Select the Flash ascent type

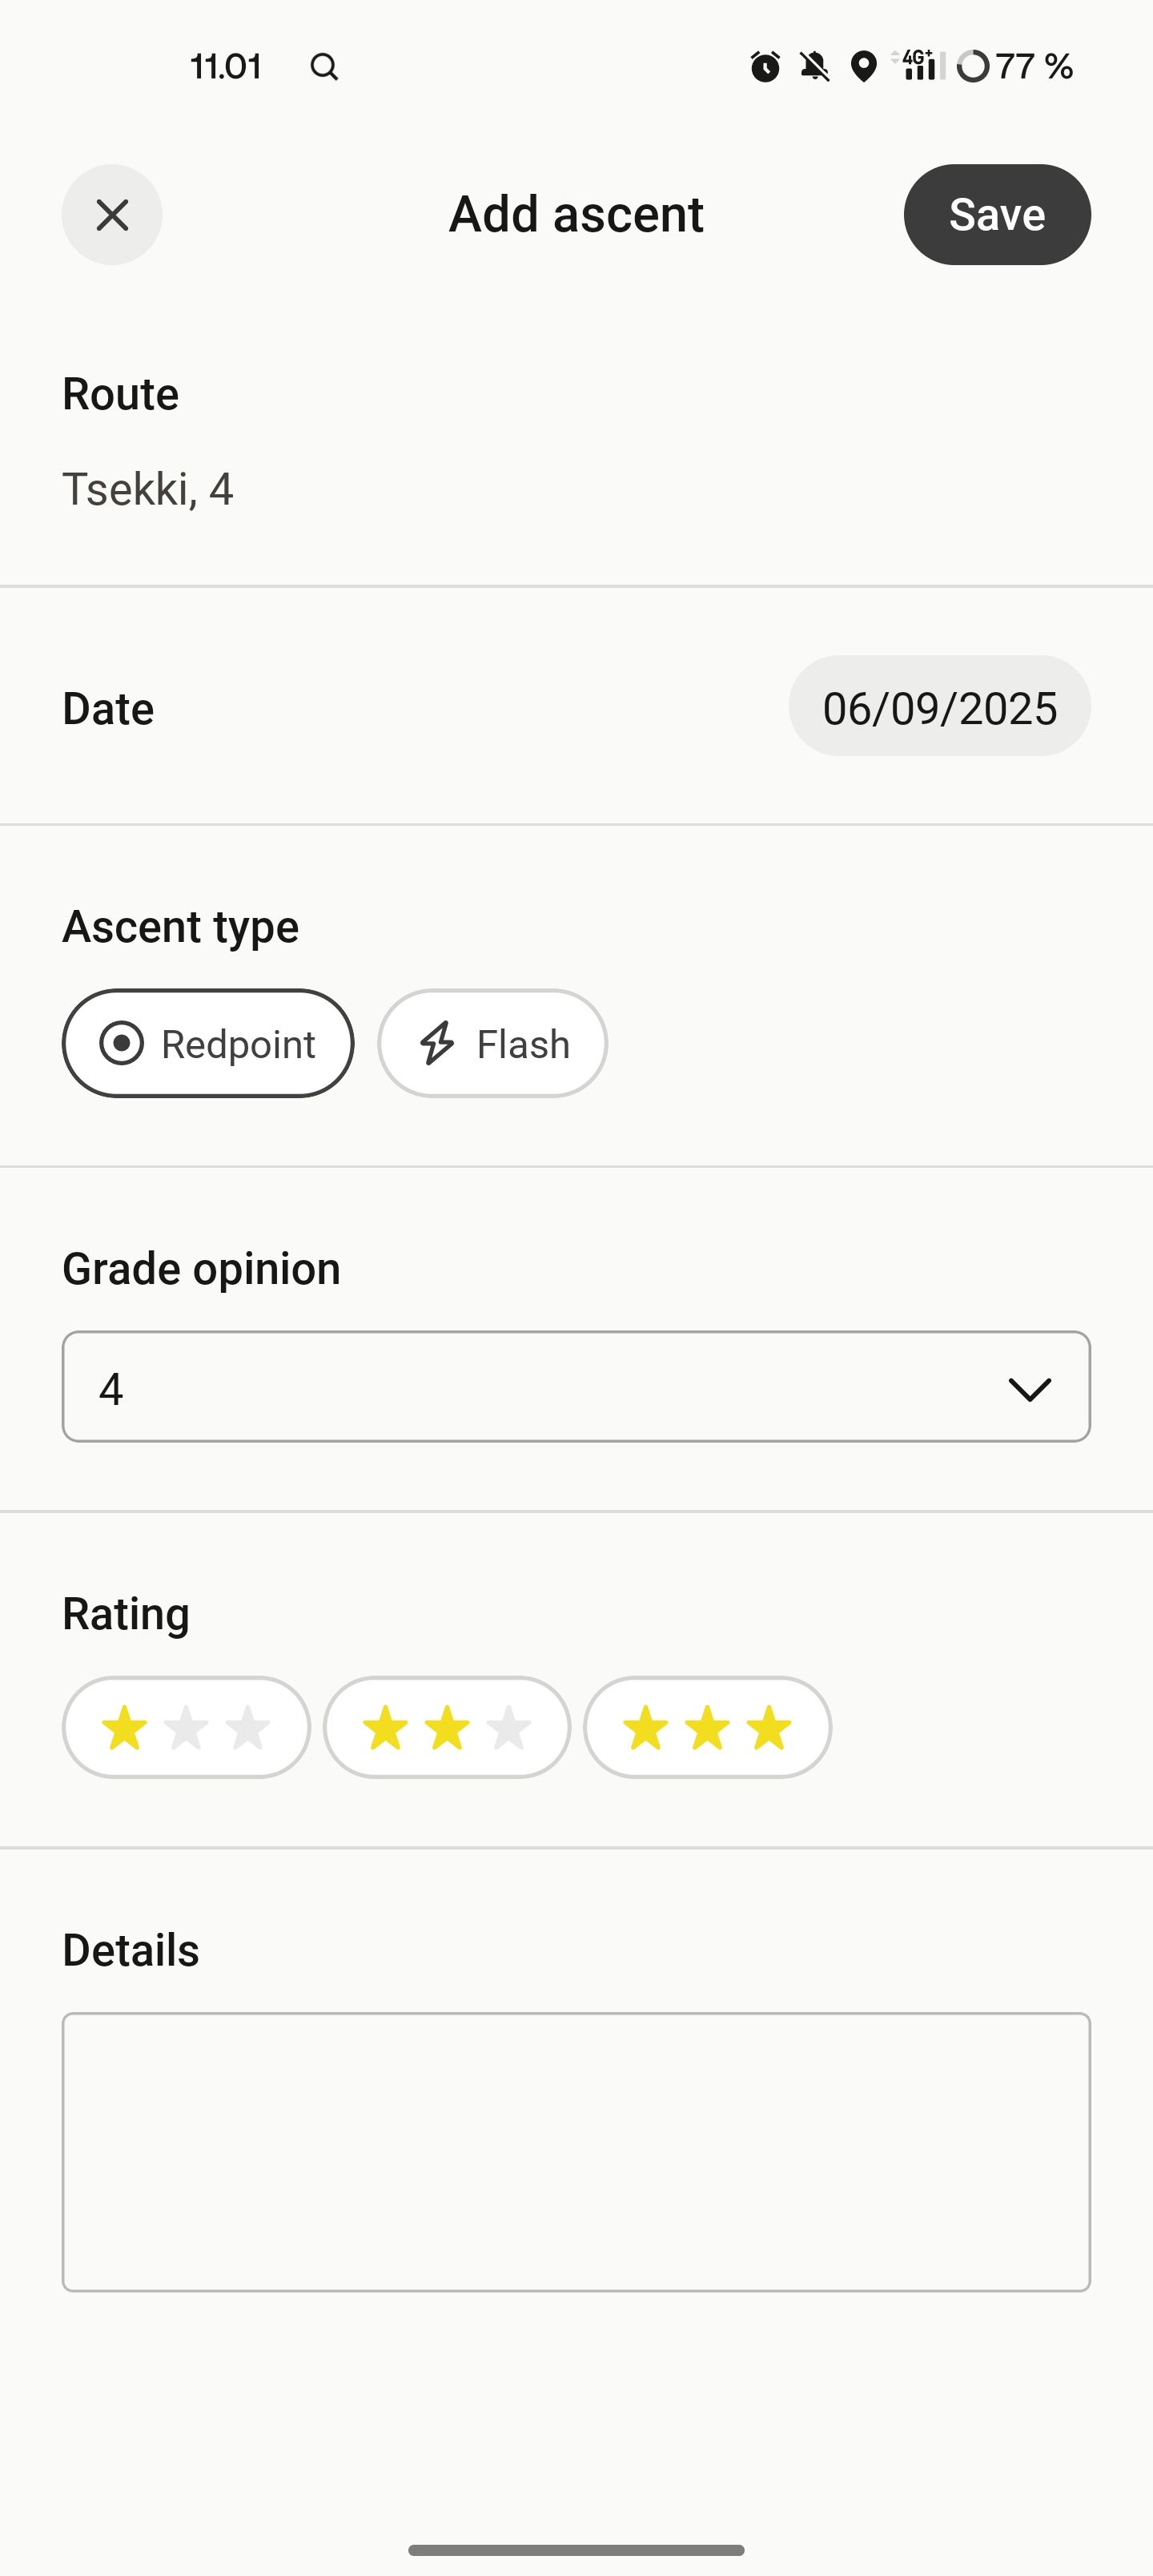(x=492, y=1043)
